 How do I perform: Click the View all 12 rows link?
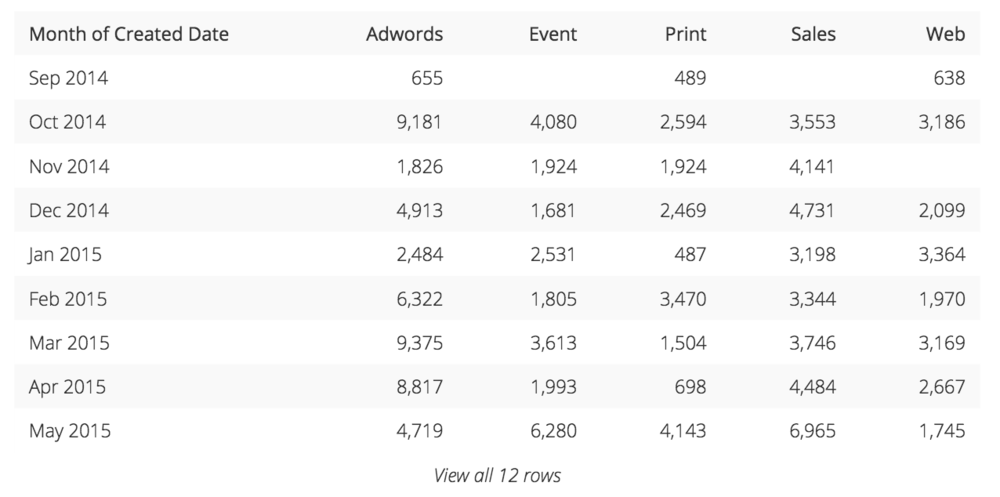[x=497, y=475]
